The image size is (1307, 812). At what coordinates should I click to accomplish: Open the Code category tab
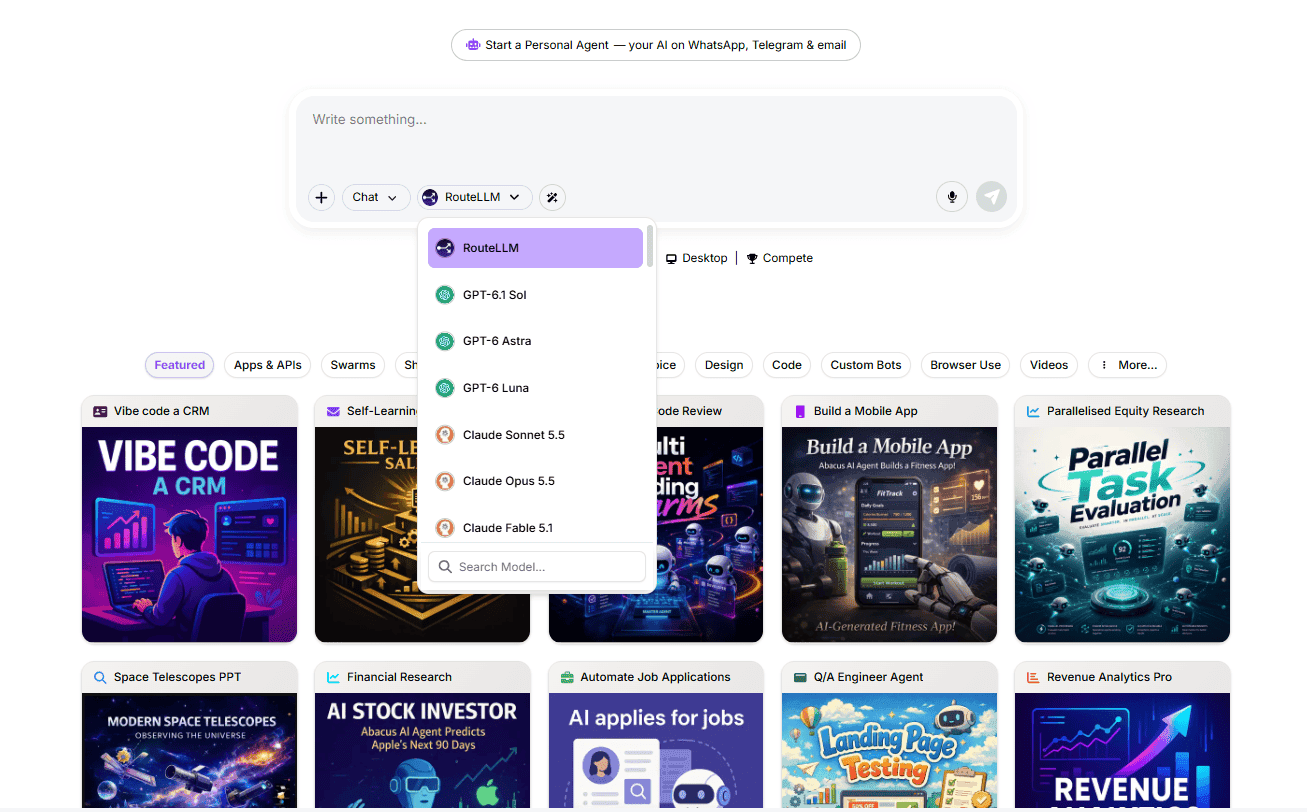tap(787, 365)
